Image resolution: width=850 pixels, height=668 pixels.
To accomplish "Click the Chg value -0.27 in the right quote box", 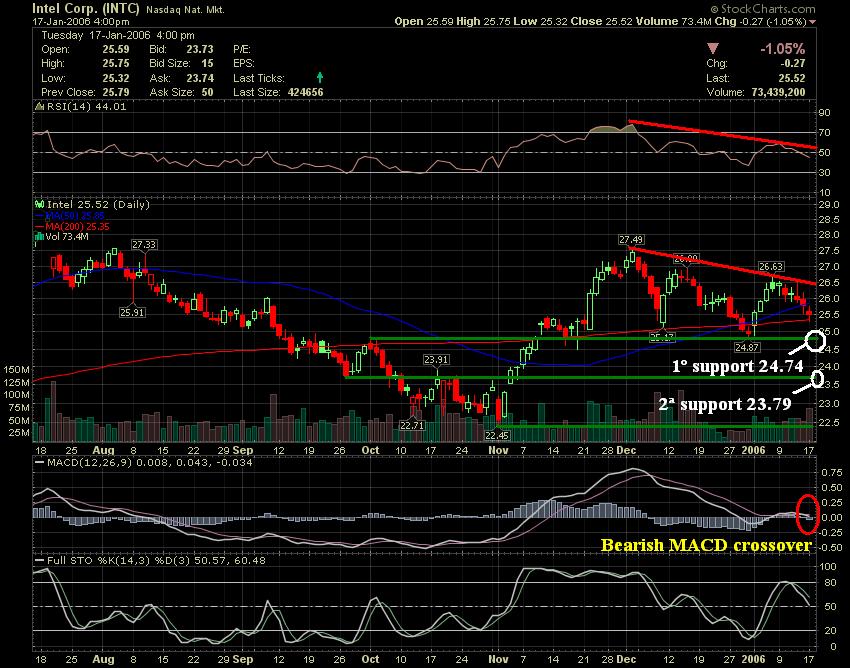I will click(793, 63).
